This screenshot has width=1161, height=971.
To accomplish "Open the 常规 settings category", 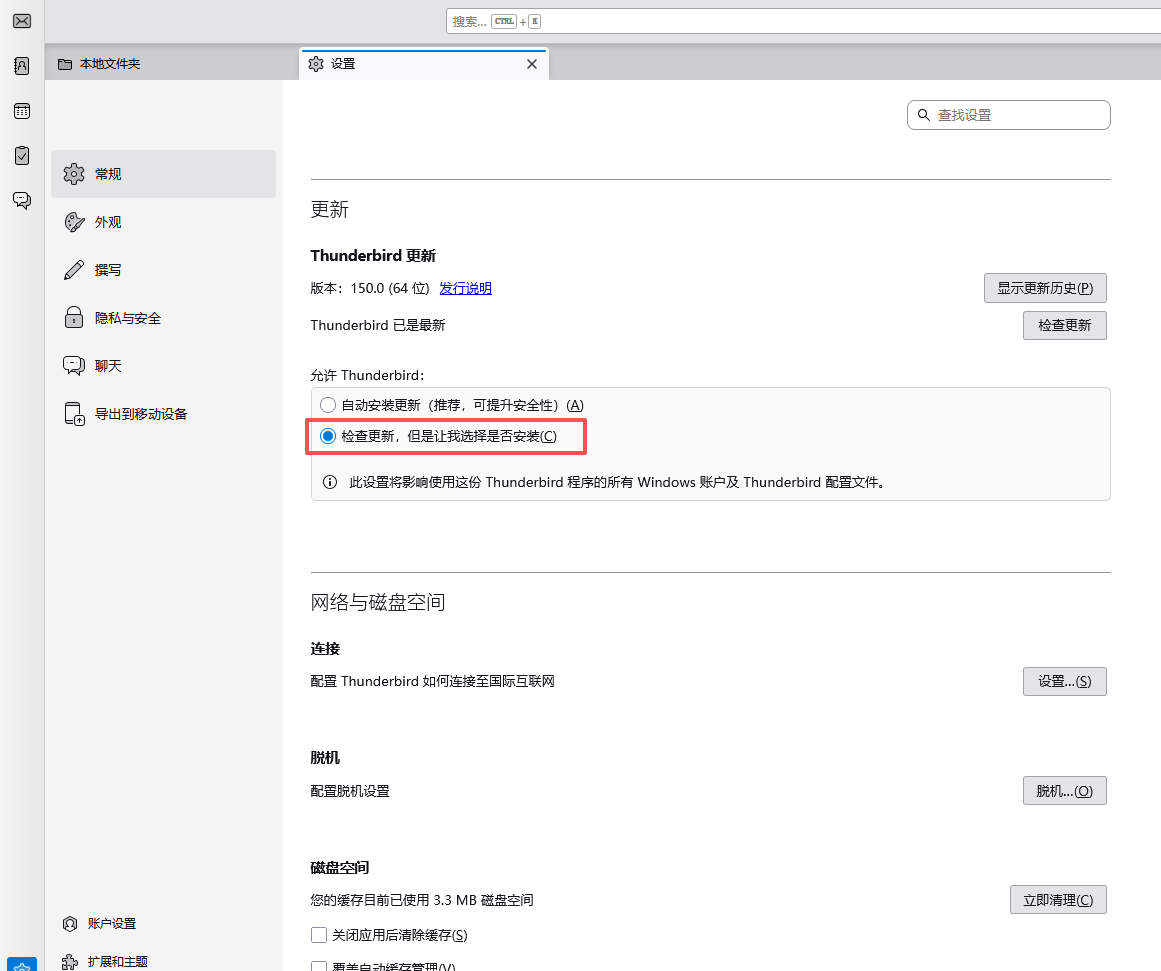I will pos(164,174).
